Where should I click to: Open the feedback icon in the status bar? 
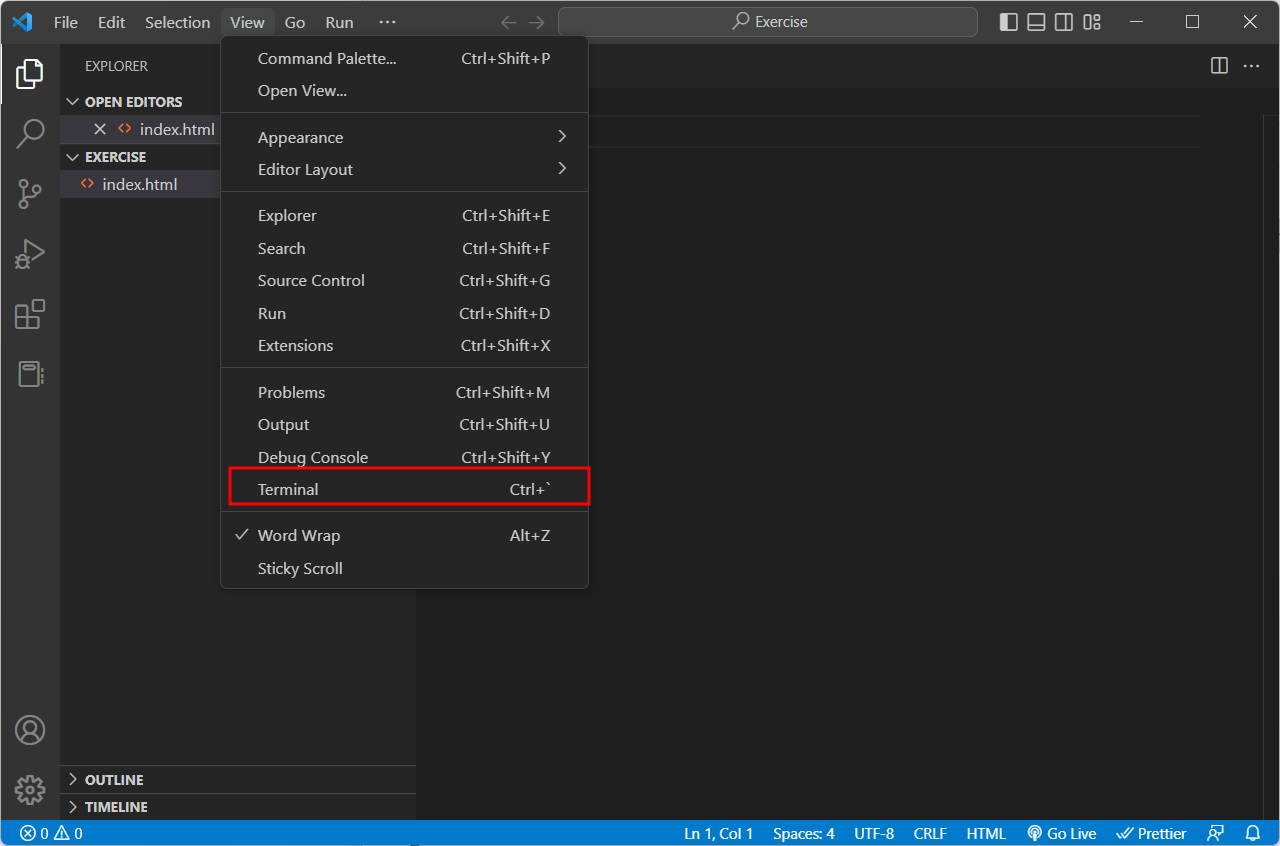click(1216, 833)
